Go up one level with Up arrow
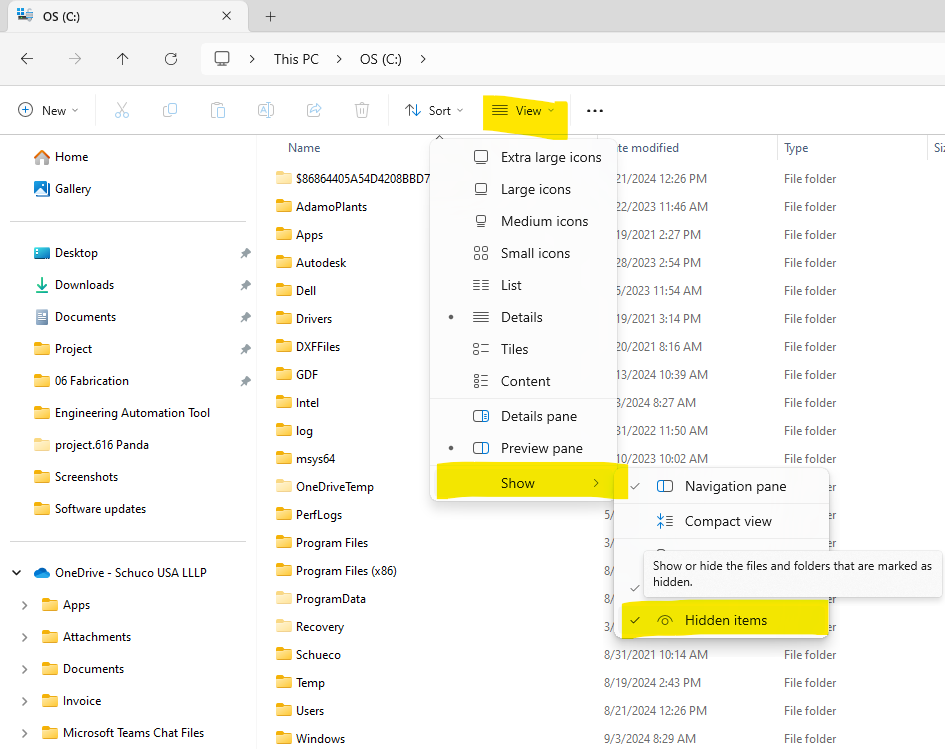Screen dimensions: 945x749 (122, 59)
